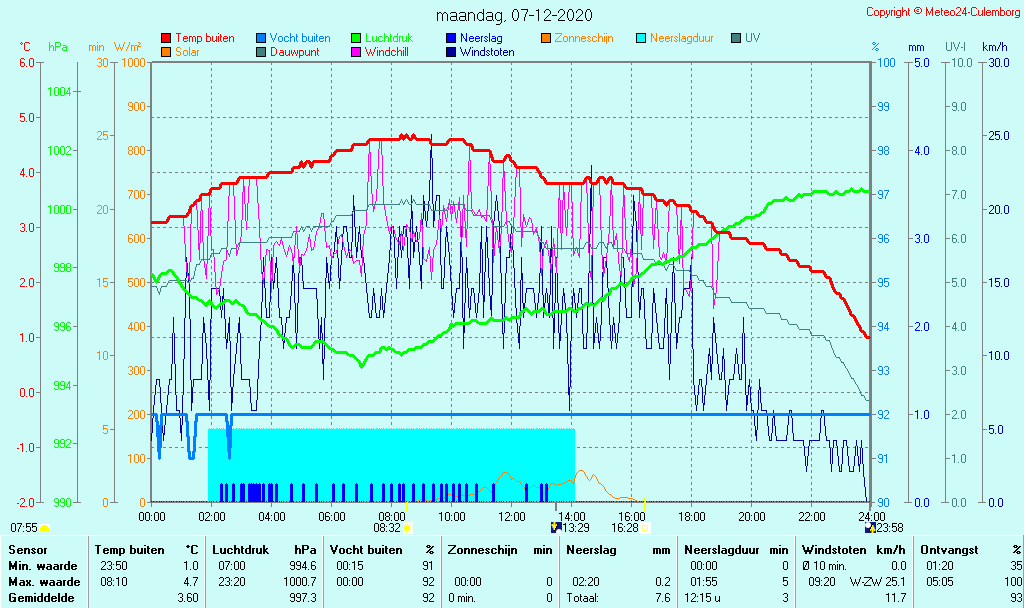1026x608 pixels.
Task: Click the orange Zonneschijn legend square
Action: 546,38
